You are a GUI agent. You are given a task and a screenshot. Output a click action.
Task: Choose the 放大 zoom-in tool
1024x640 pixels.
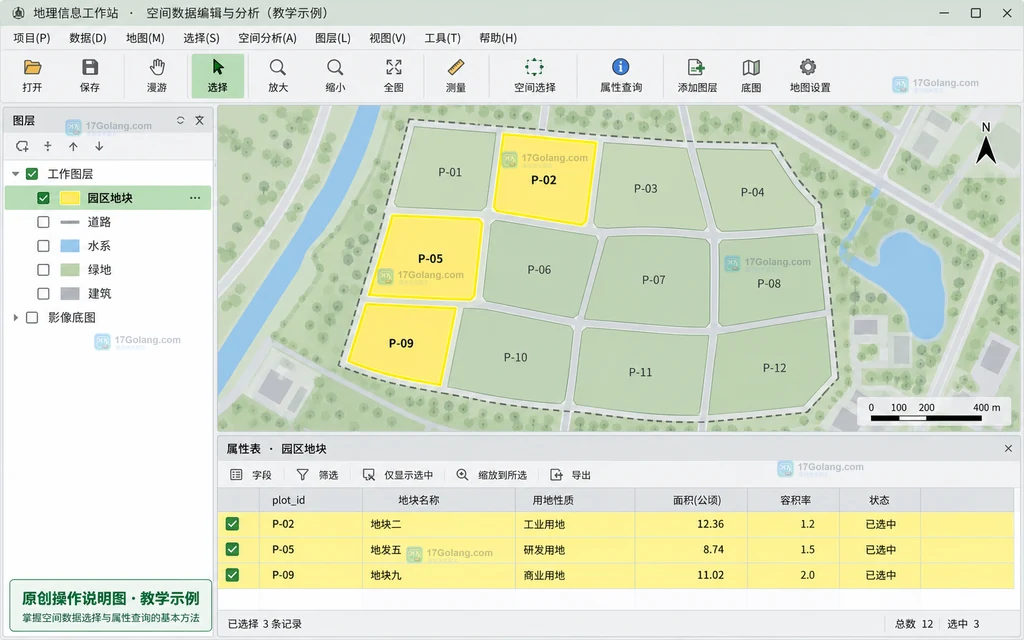pyautogui.click(x=278, y=76)
